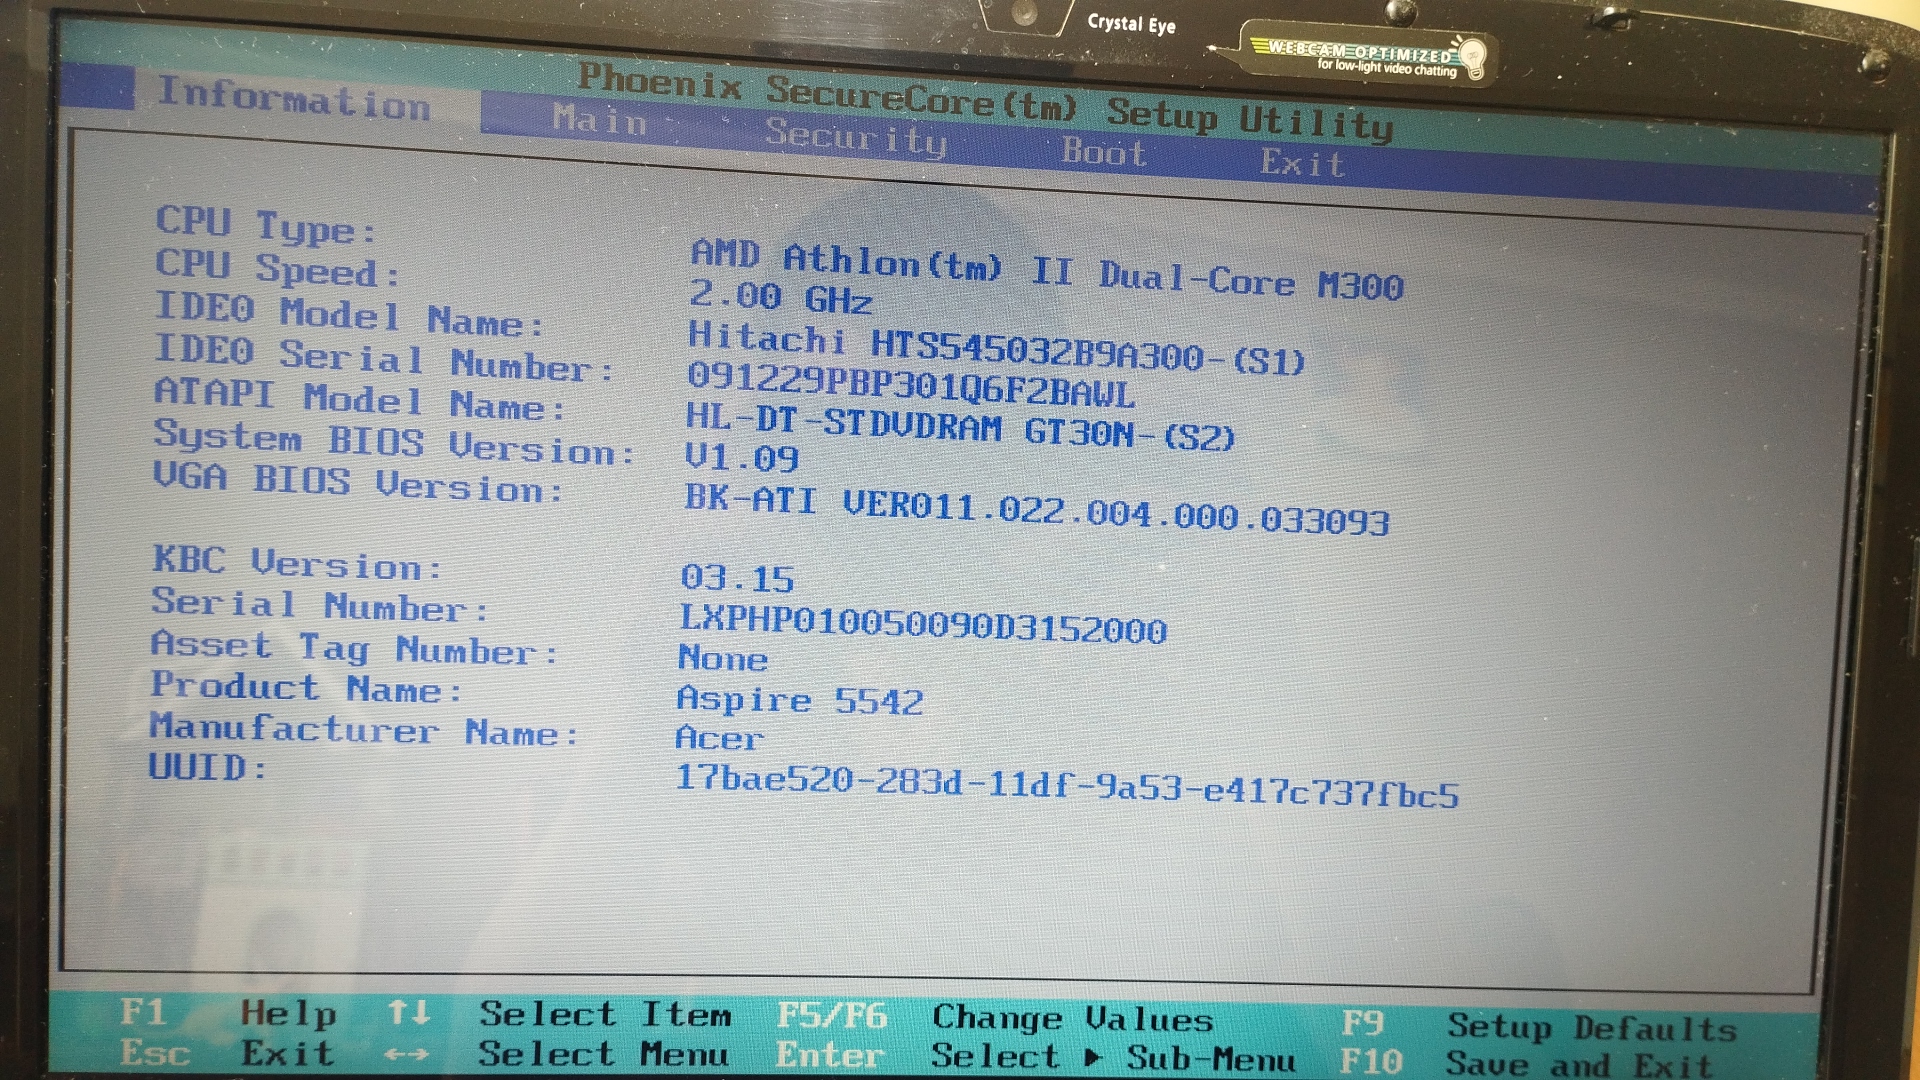Image resolution: width=1920 pixels, height=1080 pixels.
Task: Click the left/right arrows Select Menu icon
Action: 407,1055
